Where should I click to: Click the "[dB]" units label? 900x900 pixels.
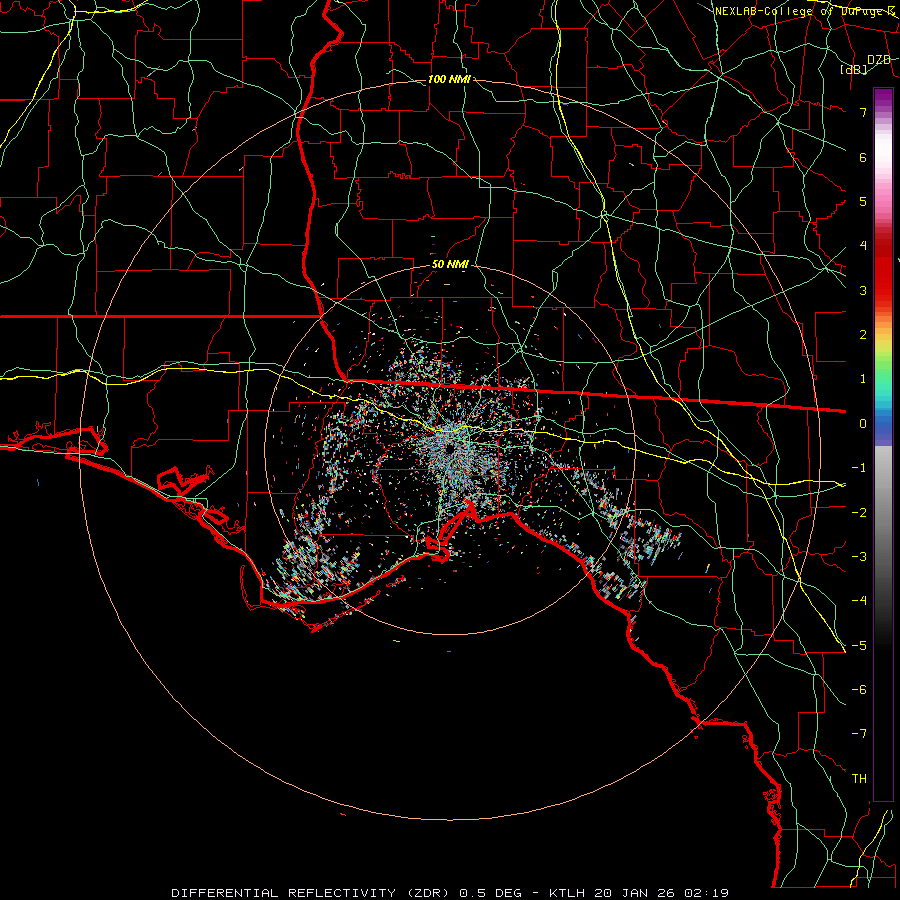tap(854, 69)
